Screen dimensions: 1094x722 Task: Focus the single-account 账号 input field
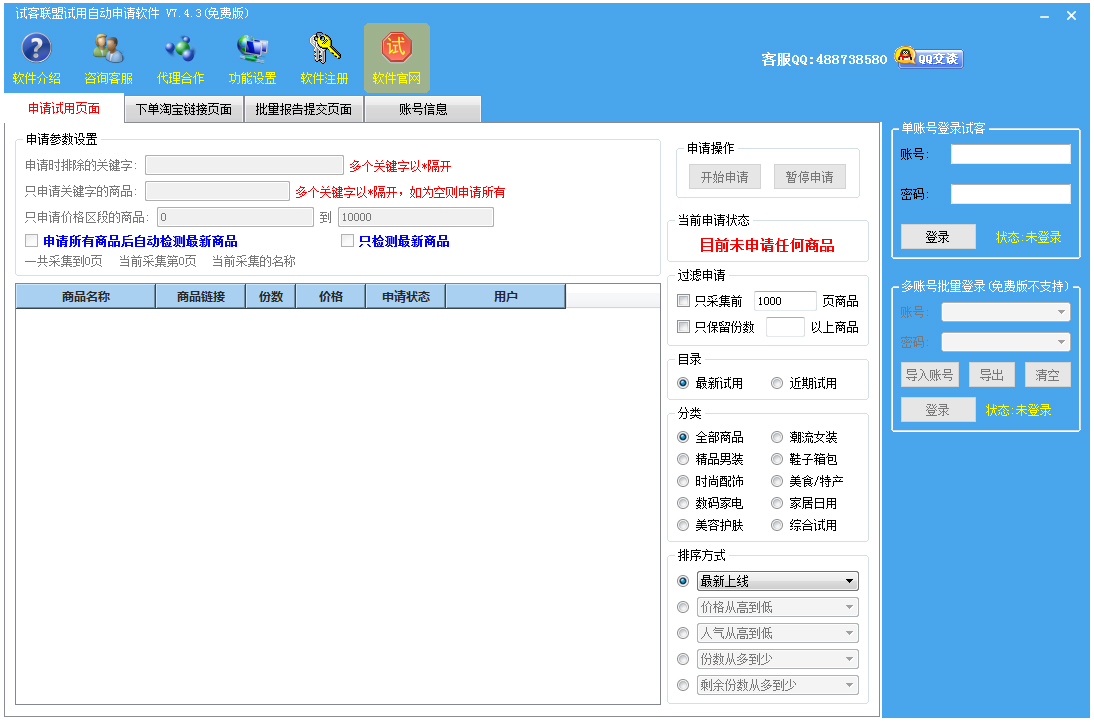coord(1010,154)
